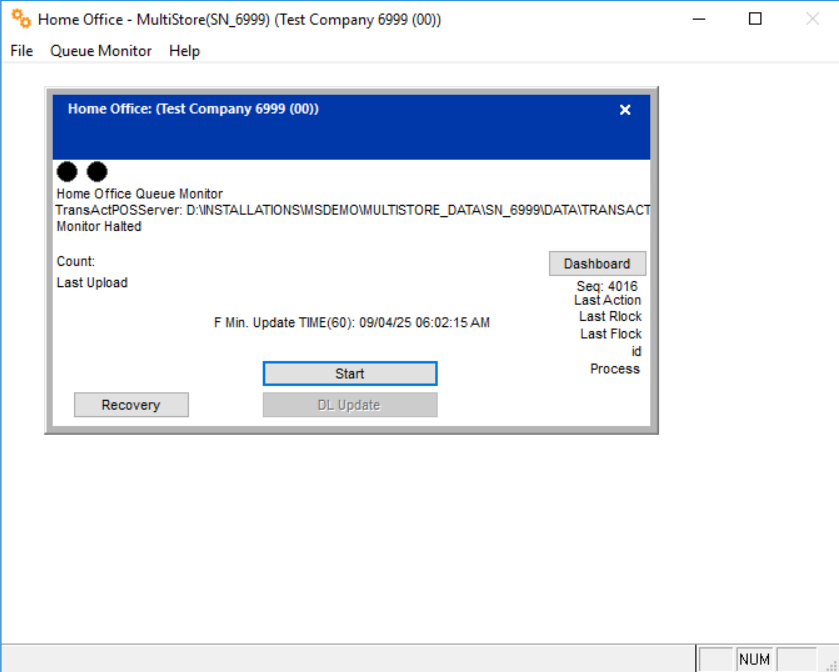The image size is (839, 672).
Task: Click the 'Last Upload' label
Action: click(x=92, y=282)
